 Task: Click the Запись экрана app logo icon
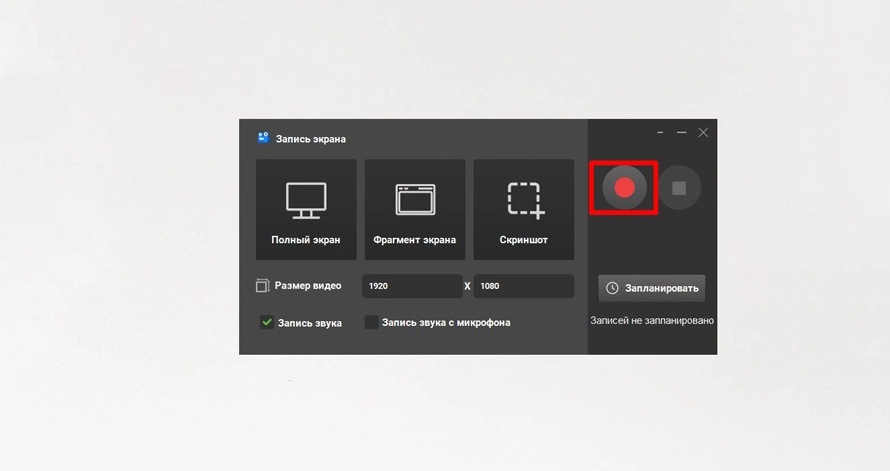click(263, 138)
